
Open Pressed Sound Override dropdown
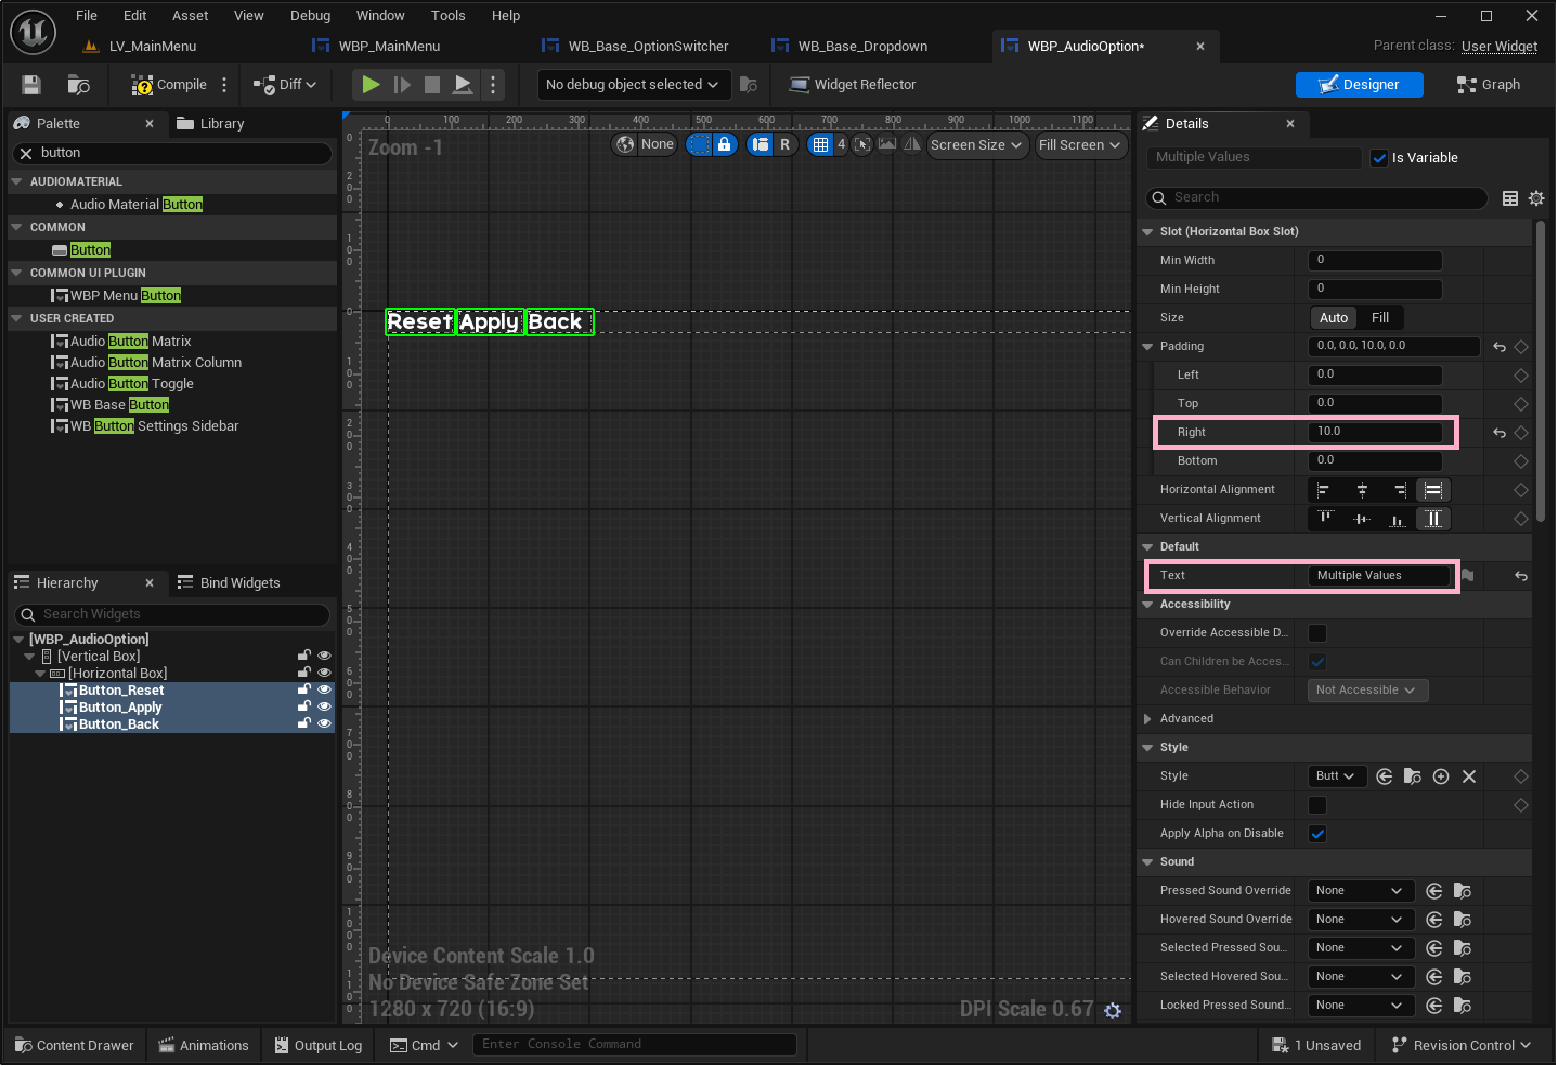[x=1361, y=891]
